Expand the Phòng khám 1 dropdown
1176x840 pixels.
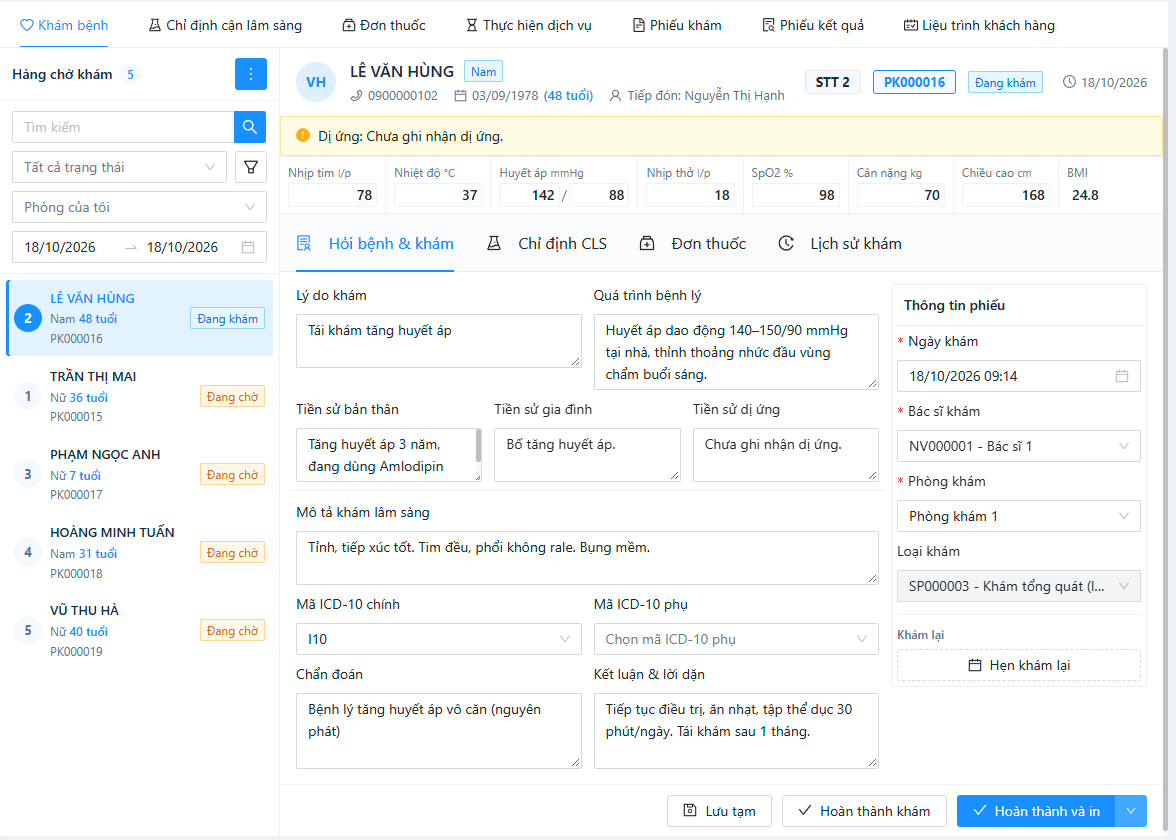[1018, 516]
